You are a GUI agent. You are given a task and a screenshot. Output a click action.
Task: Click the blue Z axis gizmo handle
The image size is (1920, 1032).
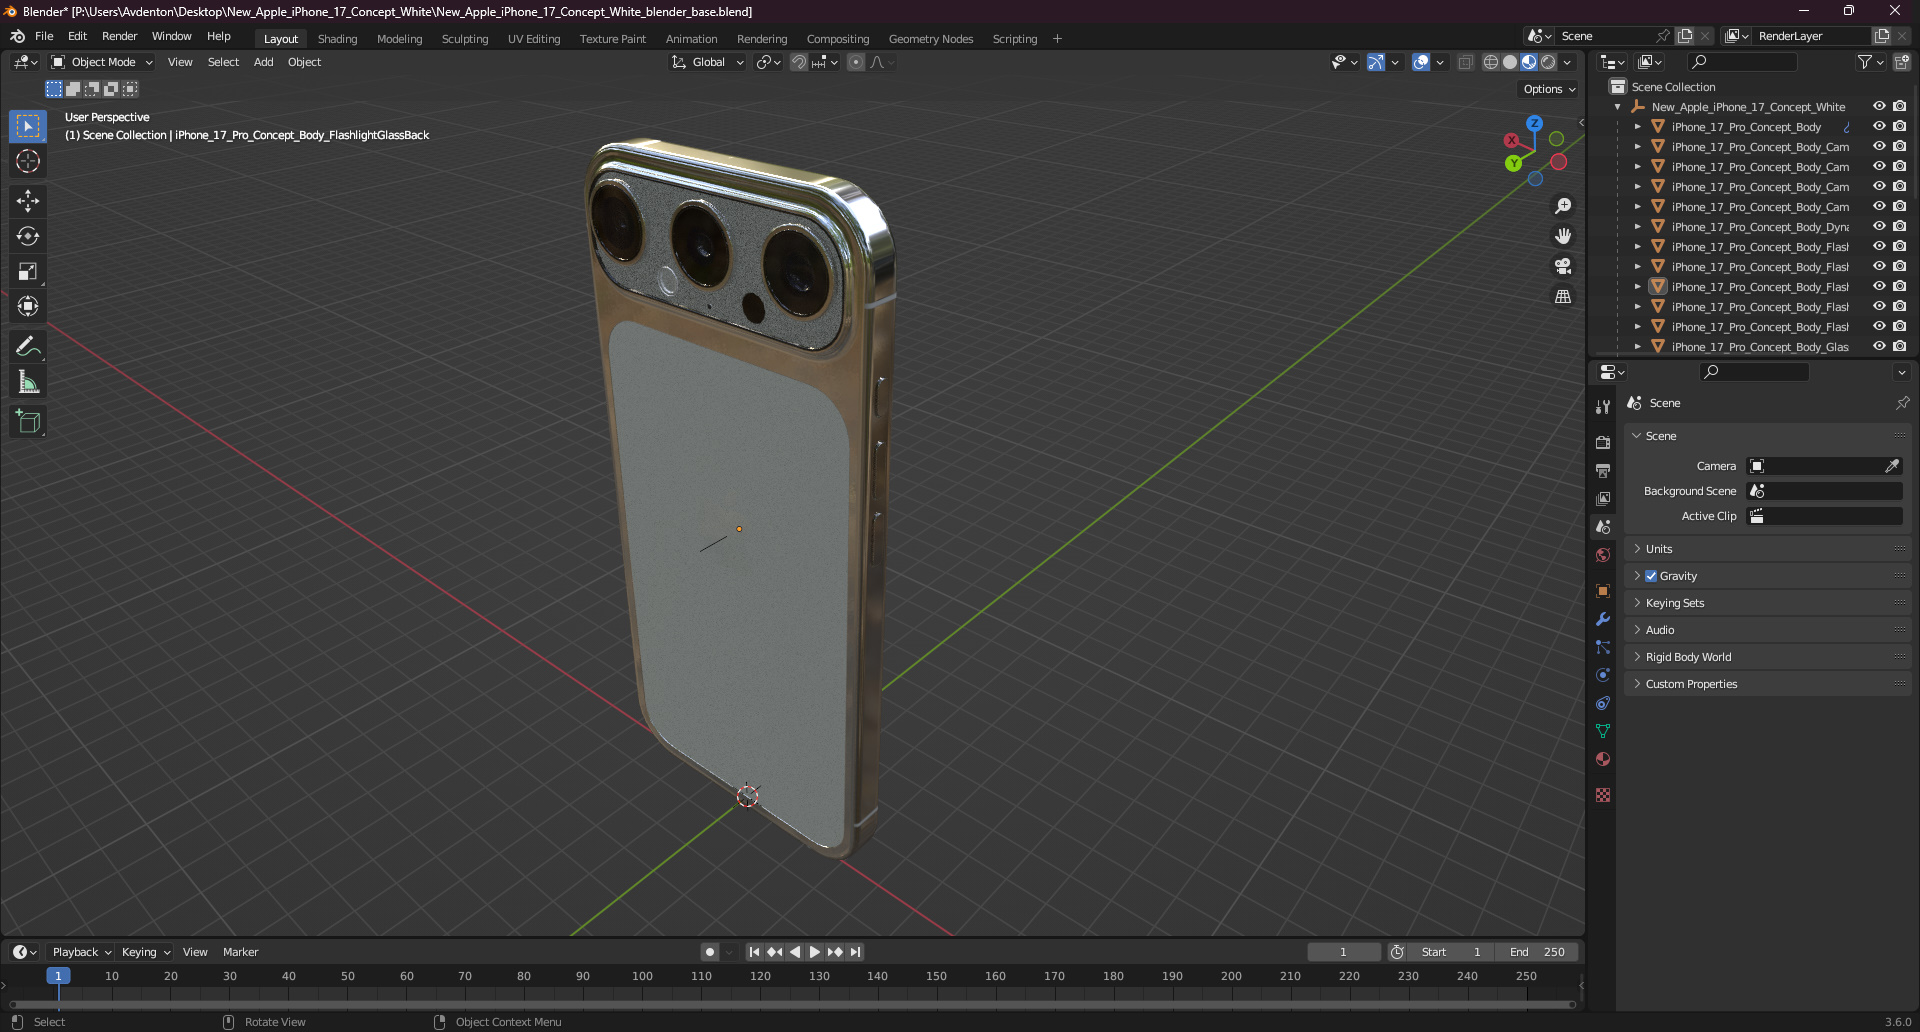pyautogui.click(x=1534, y=123)
